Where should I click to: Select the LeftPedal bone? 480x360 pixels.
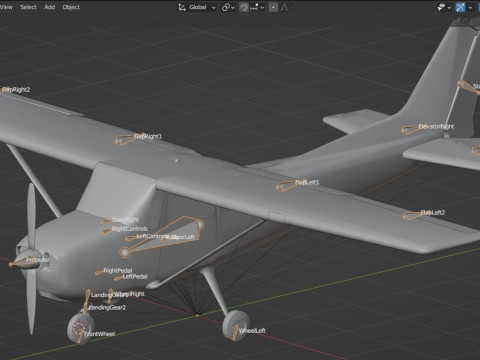tap(118, 278)
